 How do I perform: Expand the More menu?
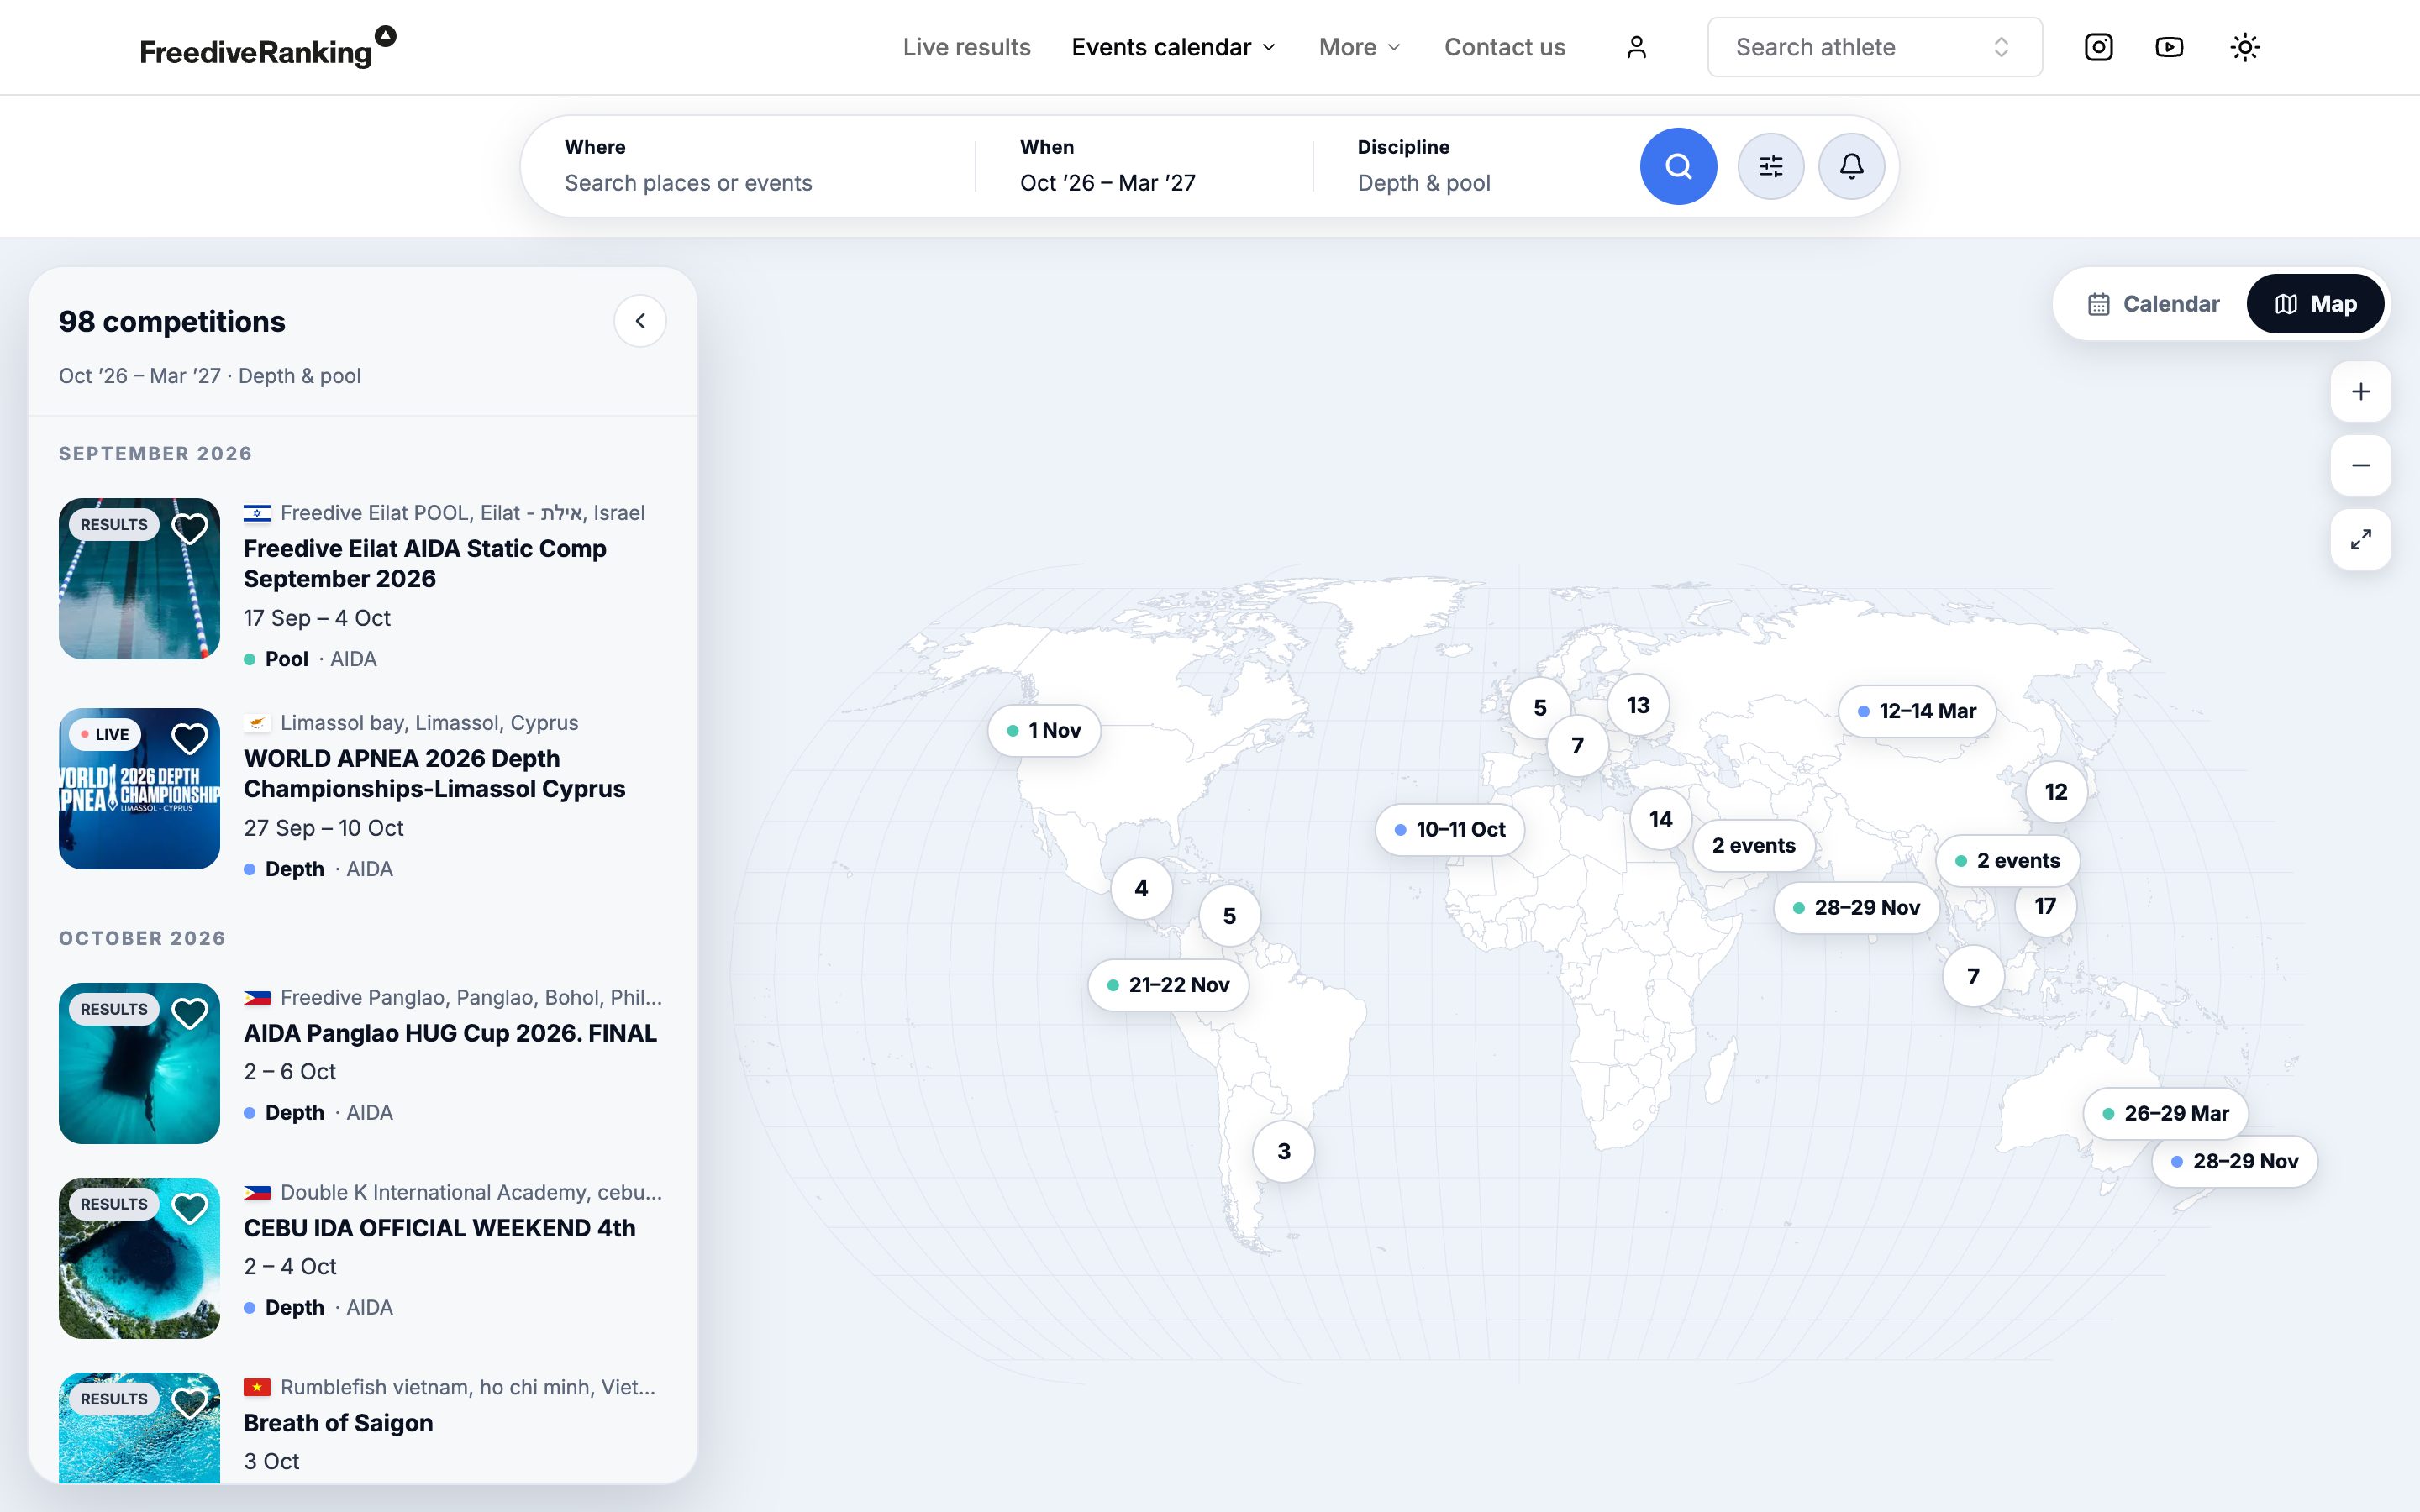click(x=1359, y=47)
